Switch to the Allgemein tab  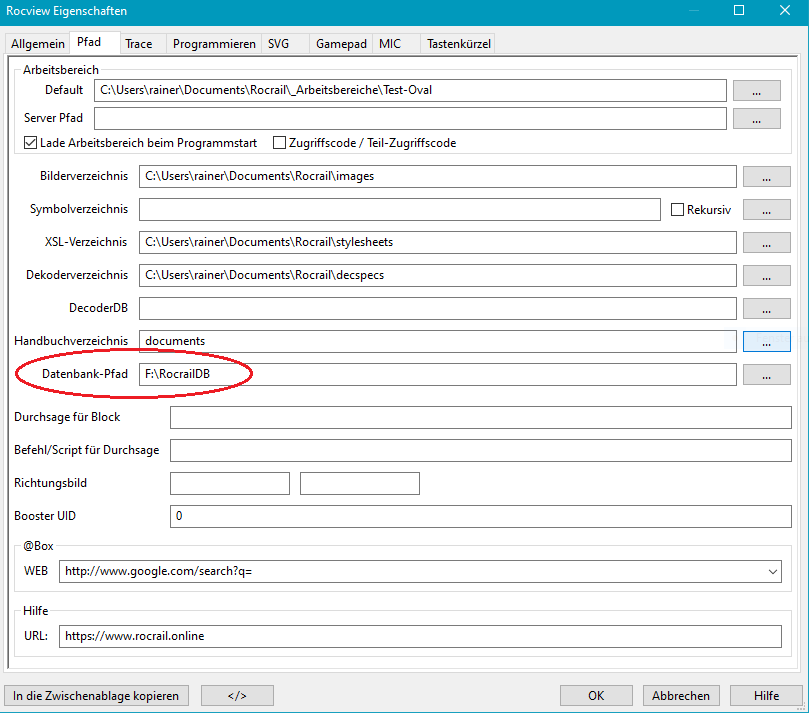38,44
